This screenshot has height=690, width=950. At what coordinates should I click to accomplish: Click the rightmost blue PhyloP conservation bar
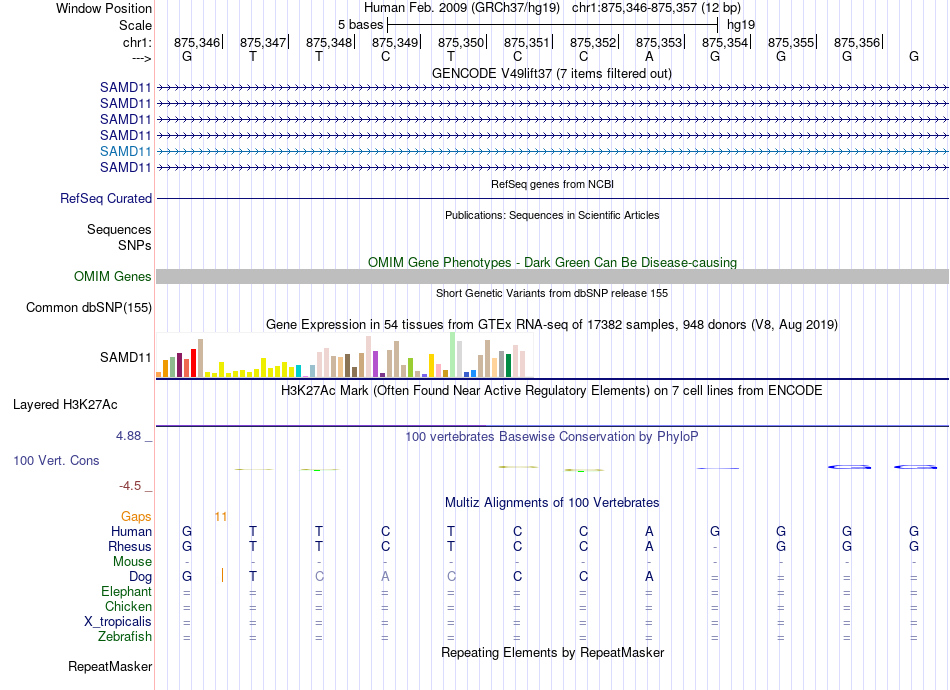coord(915,467)
